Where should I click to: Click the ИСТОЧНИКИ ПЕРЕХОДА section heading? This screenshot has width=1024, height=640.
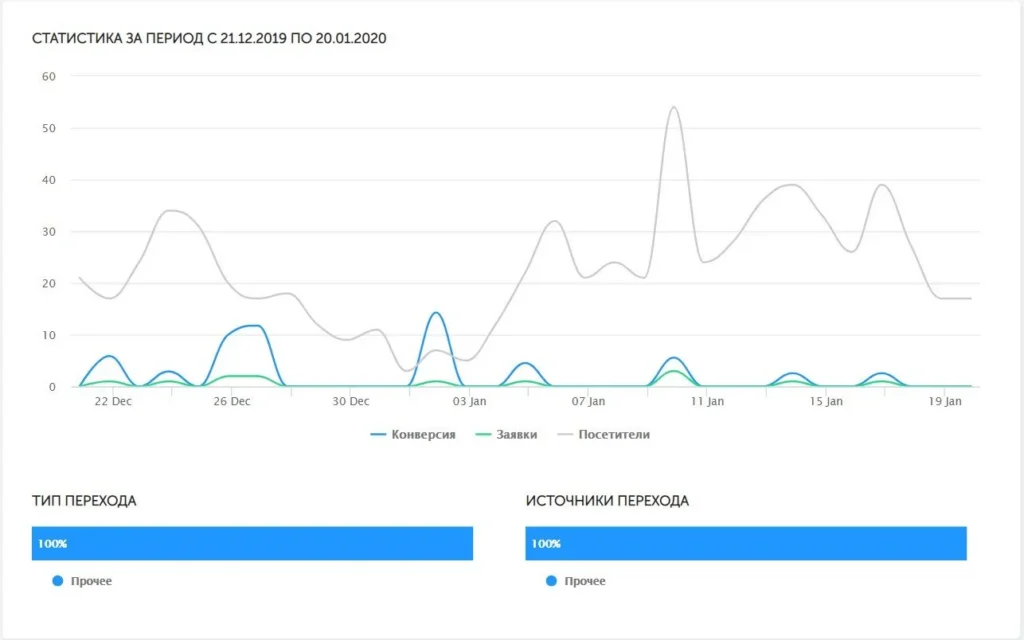pos(607,501)
